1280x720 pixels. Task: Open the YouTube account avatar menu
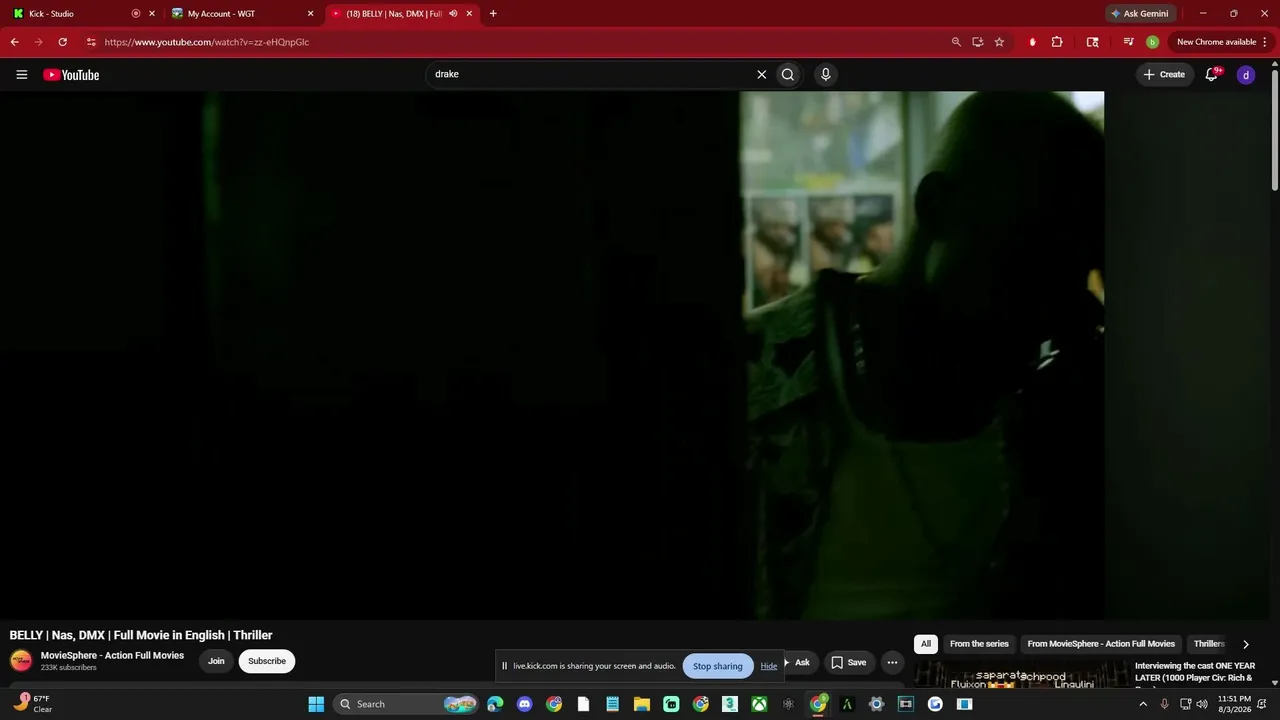[1246, 75]
